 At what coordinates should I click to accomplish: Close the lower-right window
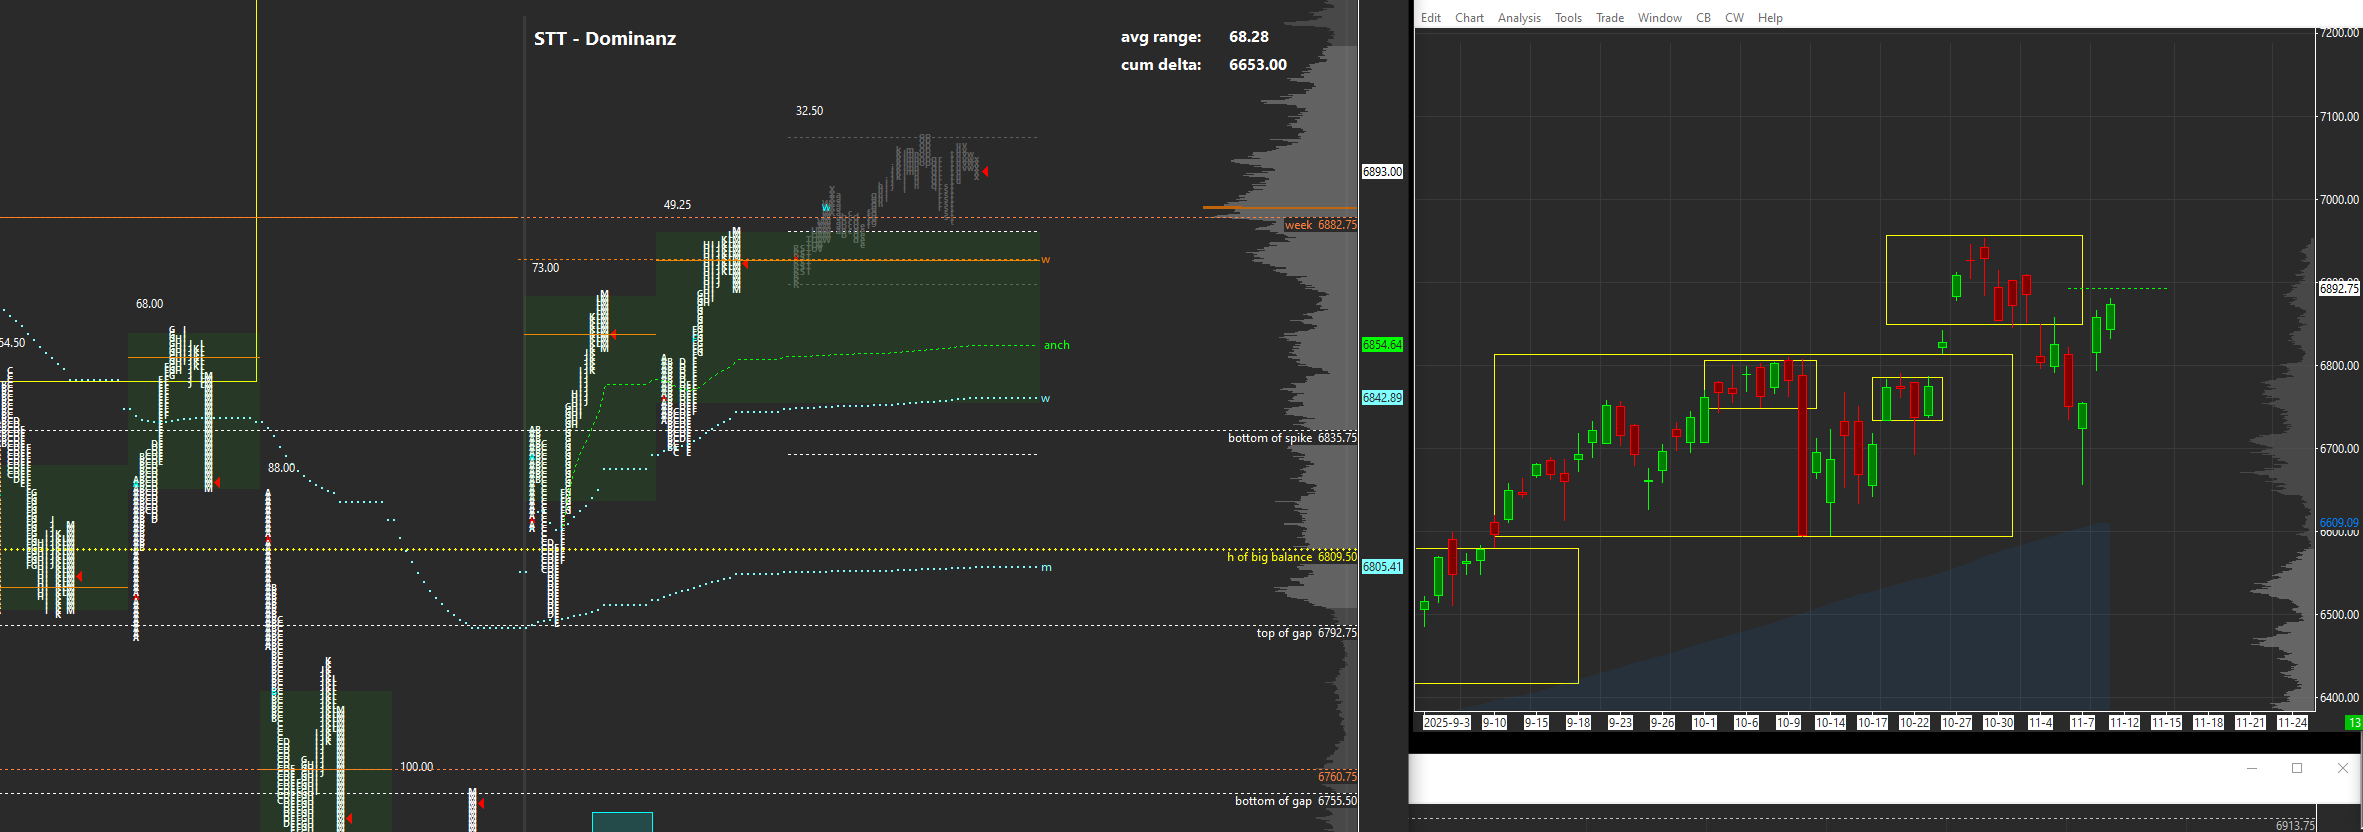[2342, 768]
